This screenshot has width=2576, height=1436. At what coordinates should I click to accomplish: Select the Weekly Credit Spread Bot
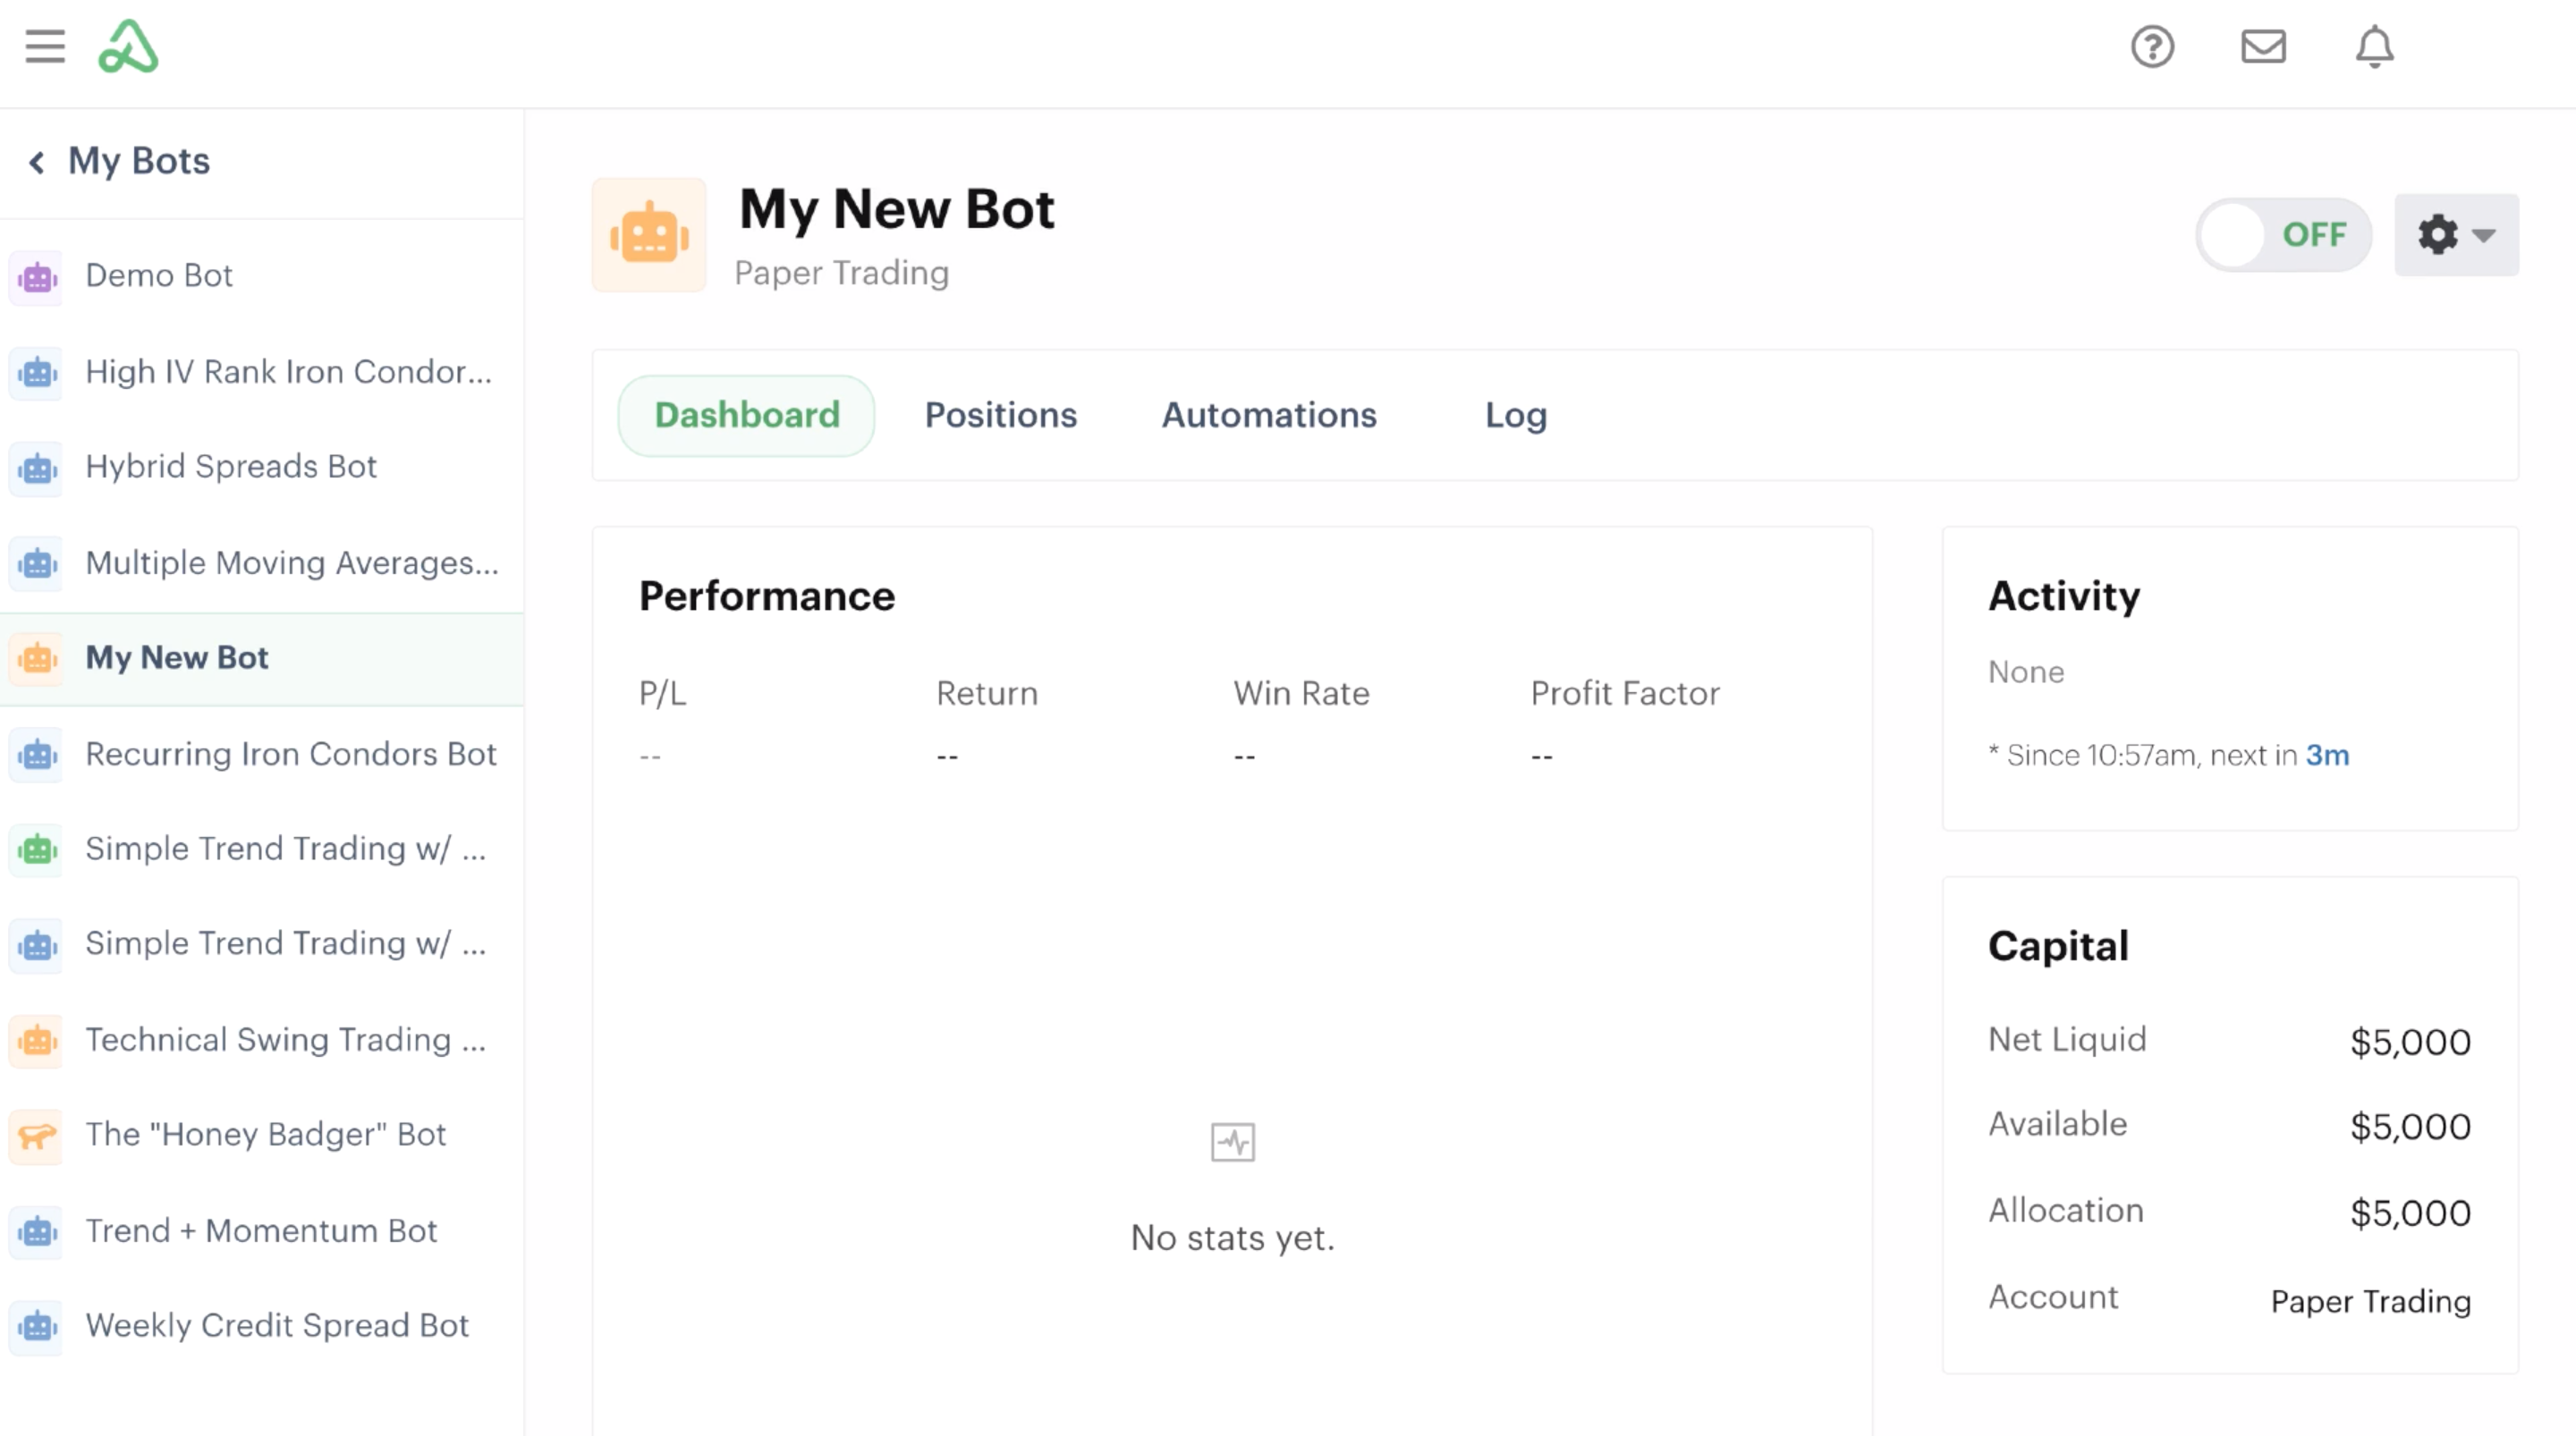pos(277,1326)
